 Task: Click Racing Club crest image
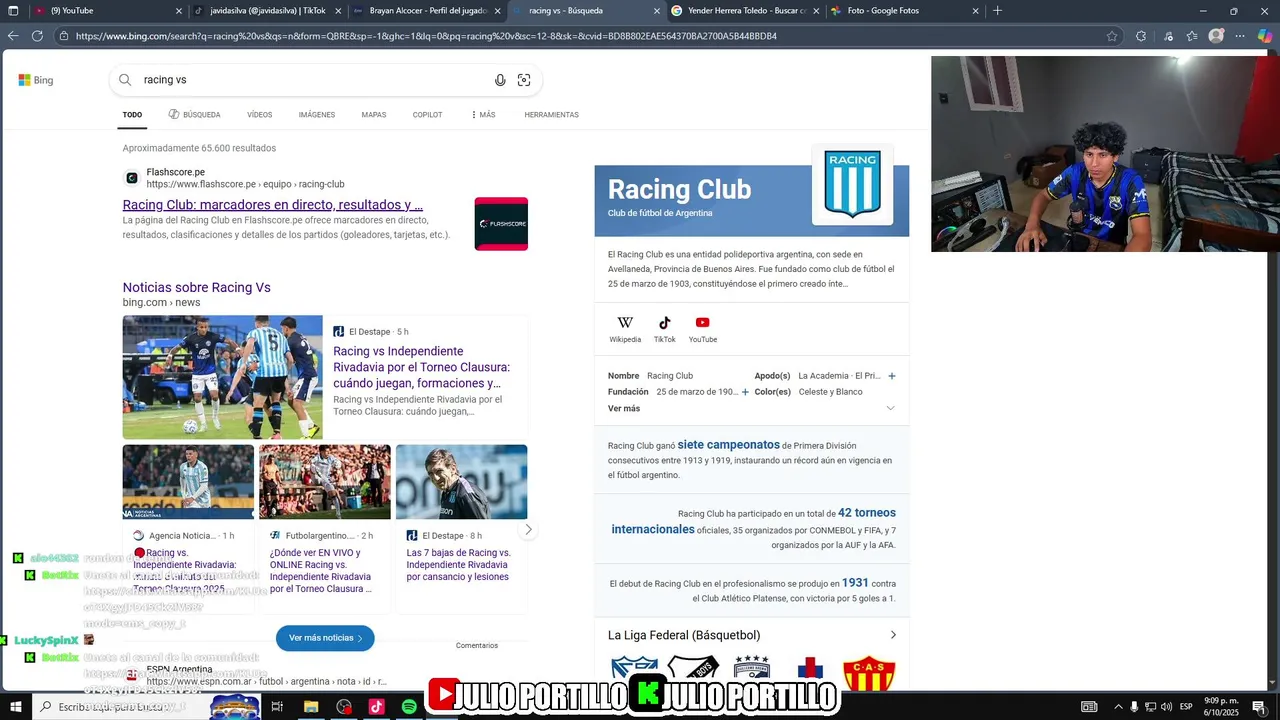pyautogui.click(x=852, y=183)
